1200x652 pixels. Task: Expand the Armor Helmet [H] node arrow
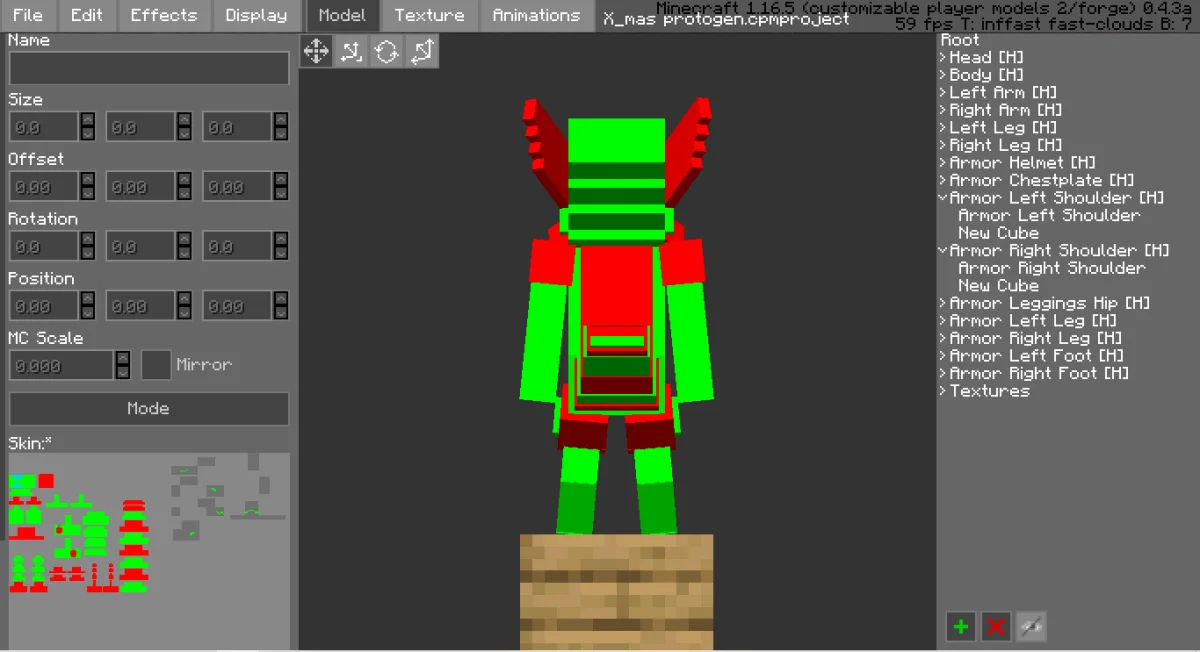tap(943, 163)
